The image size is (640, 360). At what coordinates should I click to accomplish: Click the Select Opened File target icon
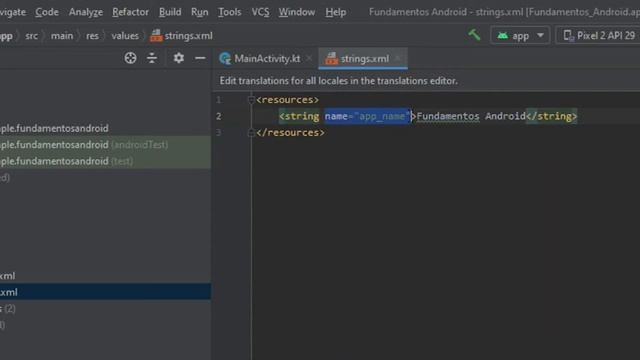(x=130, y=58)
